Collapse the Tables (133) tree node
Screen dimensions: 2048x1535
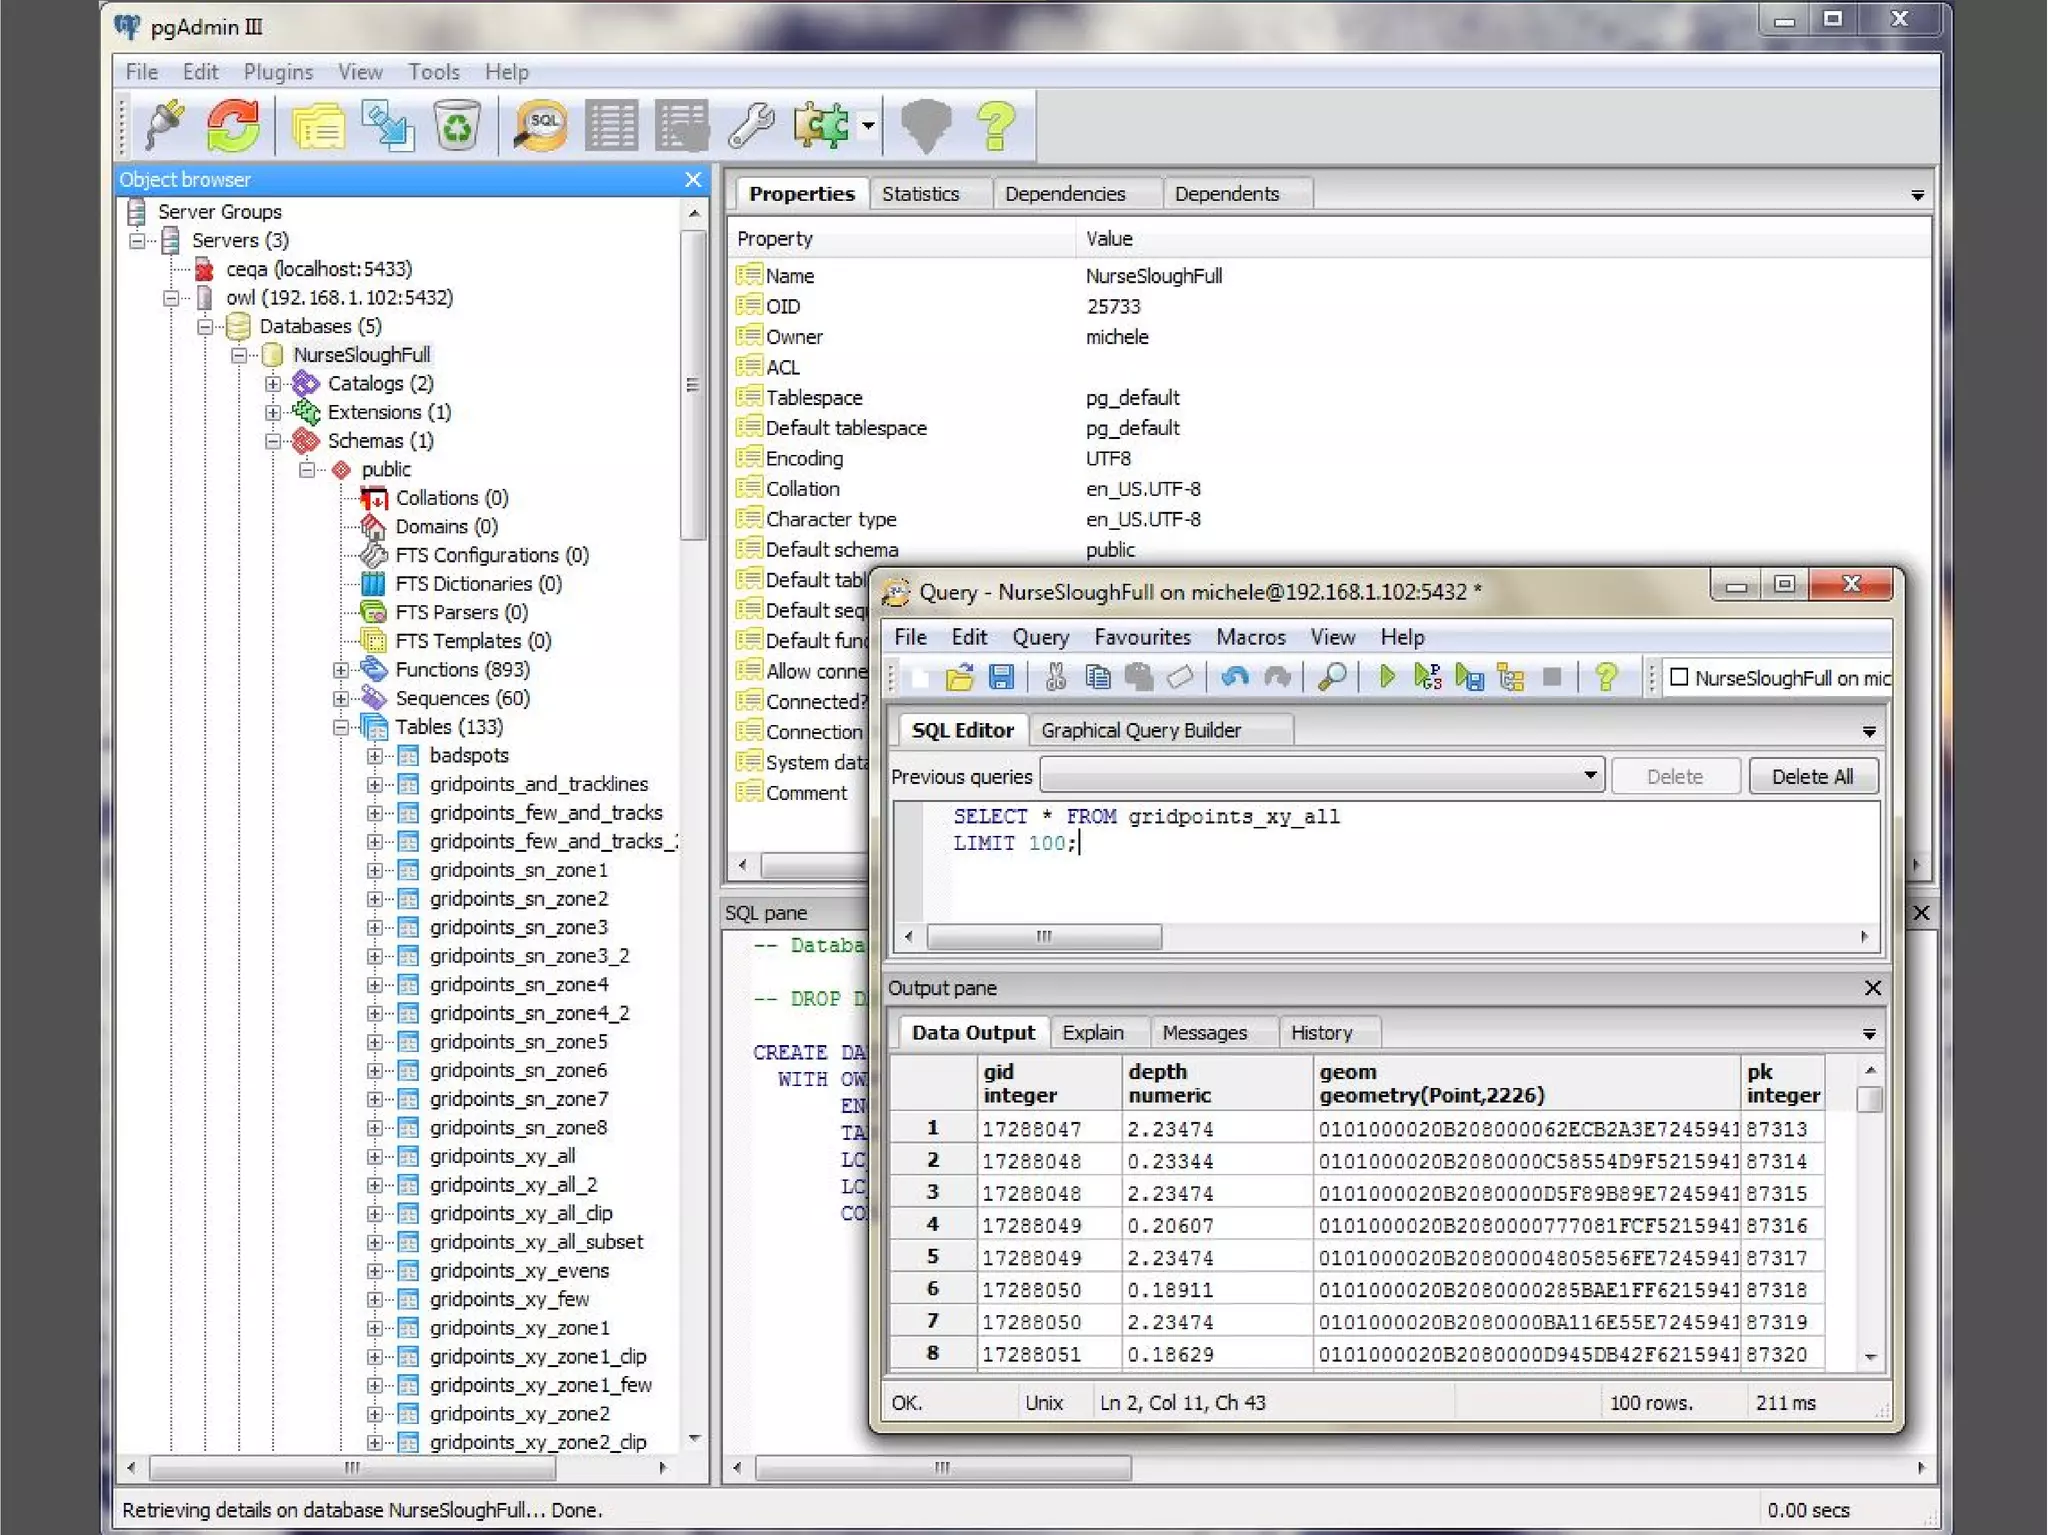pyautogui.click(x=341, y=727)
